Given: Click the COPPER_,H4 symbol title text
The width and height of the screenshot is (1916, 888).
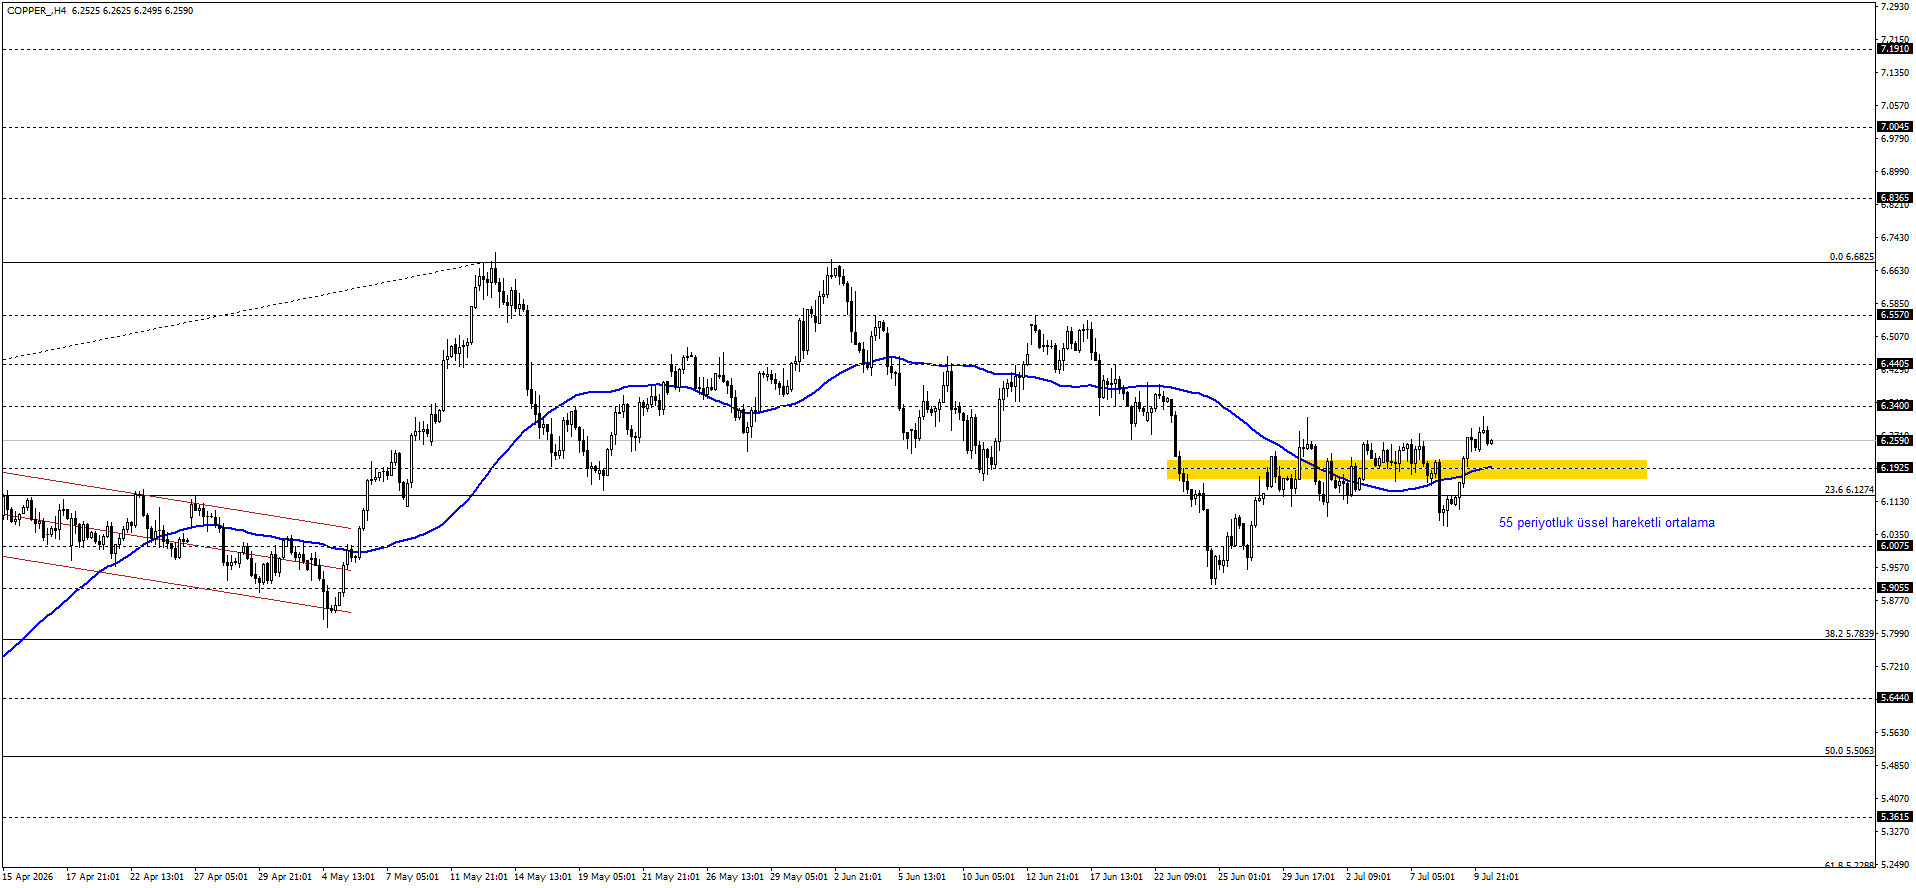Looking at the screenshot, I should [36, 11].
